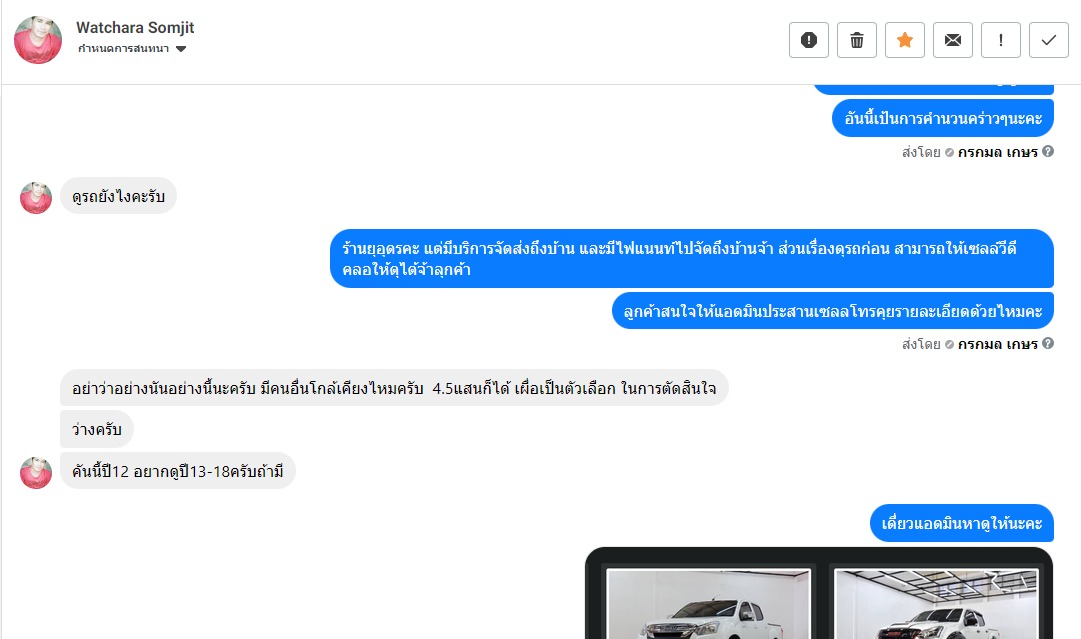This screenshot has height=639, width=1081.
Task: Expand the conversation assignment dropdown arrow
Action: (x=181, y=49)
